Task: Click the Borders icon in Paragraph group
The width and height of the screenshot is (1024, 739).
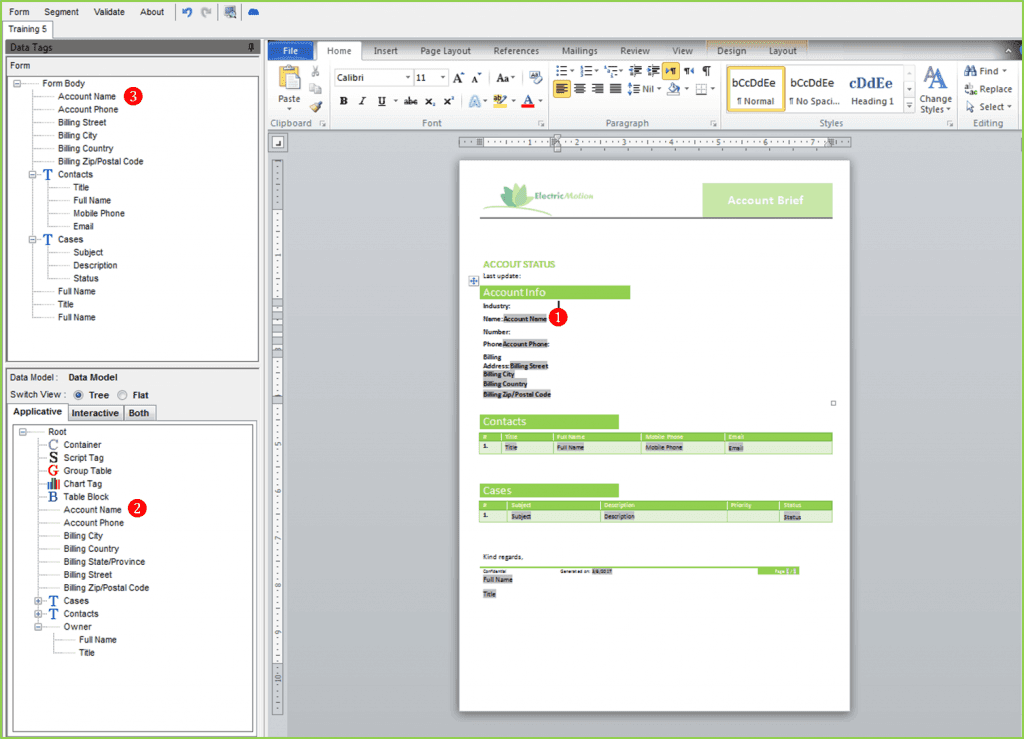Action: tap(701, 89)
